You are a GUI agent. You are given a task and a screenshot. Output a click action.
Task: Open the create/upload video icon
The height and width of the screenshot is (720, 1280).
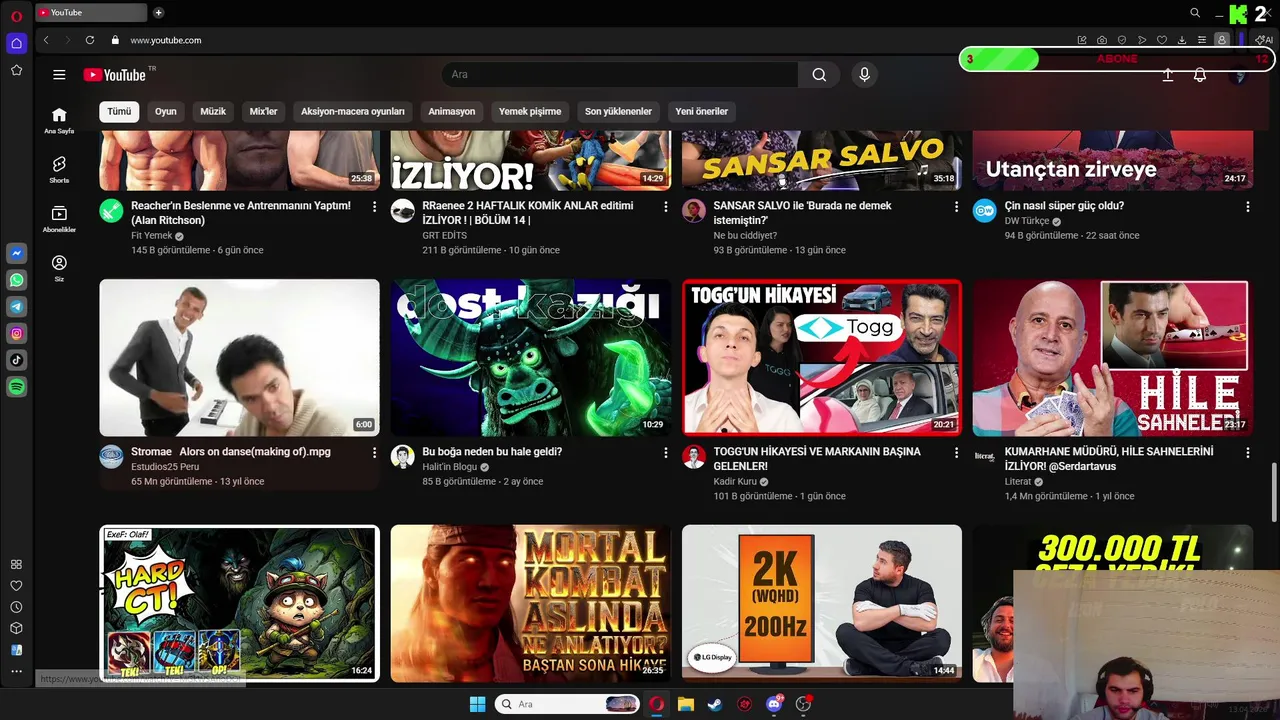(1167, 75)
